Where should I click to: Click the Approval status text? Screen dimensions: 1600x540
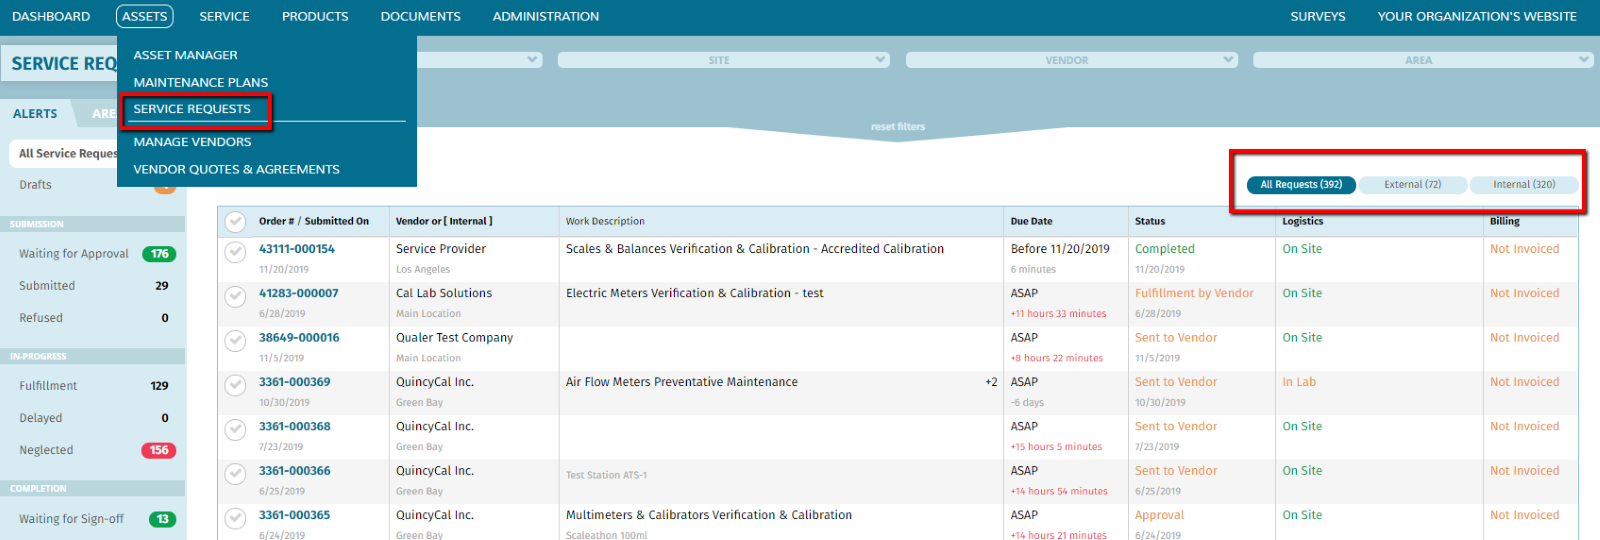(x=1160, y=515)
